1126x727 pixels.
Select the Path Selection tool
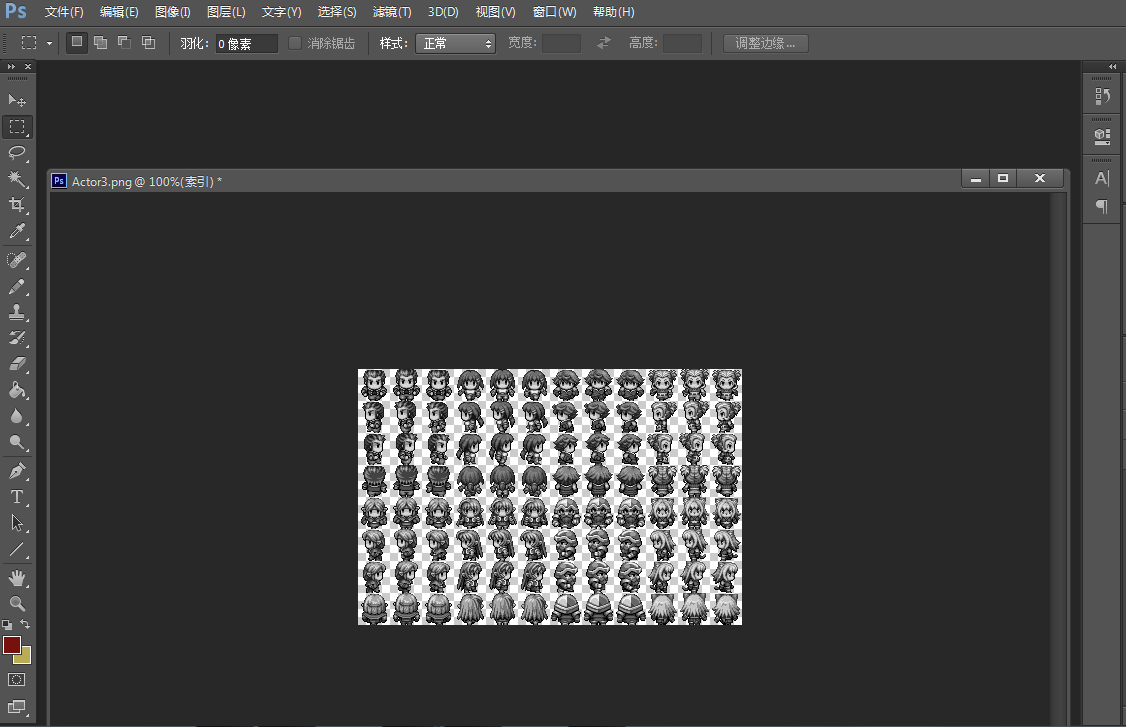pyautogui.click(x=17, y=523)
